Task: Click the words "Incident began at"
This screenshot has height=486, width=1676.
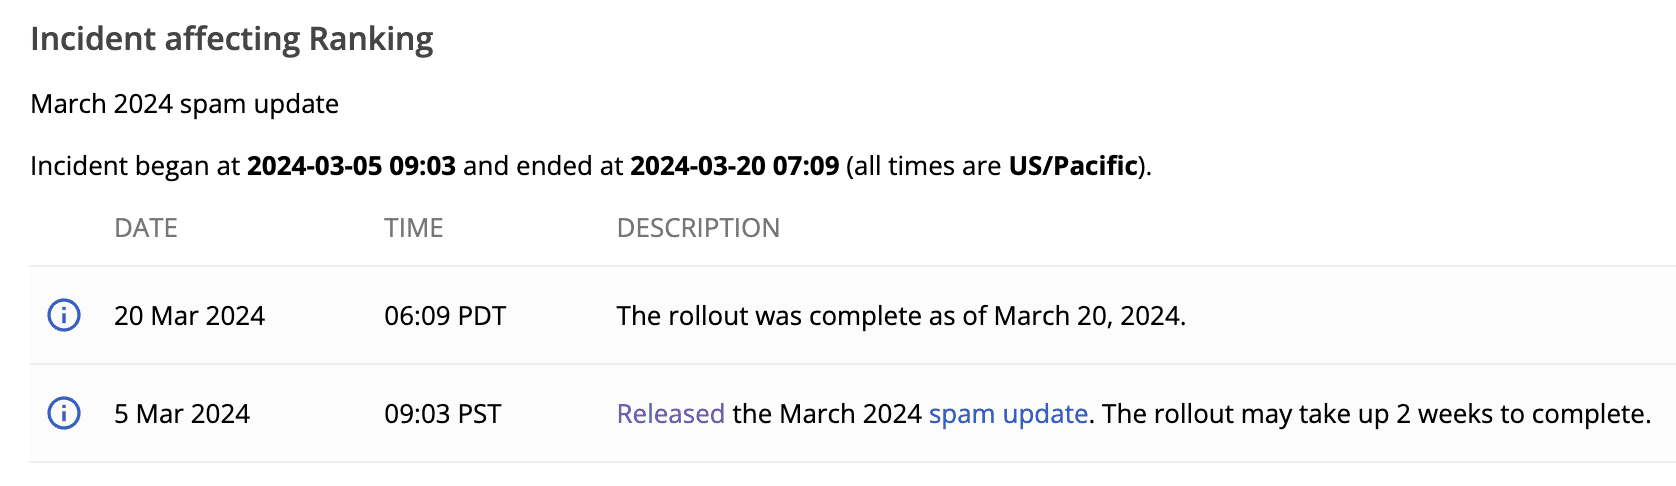Action: point(135,166)
